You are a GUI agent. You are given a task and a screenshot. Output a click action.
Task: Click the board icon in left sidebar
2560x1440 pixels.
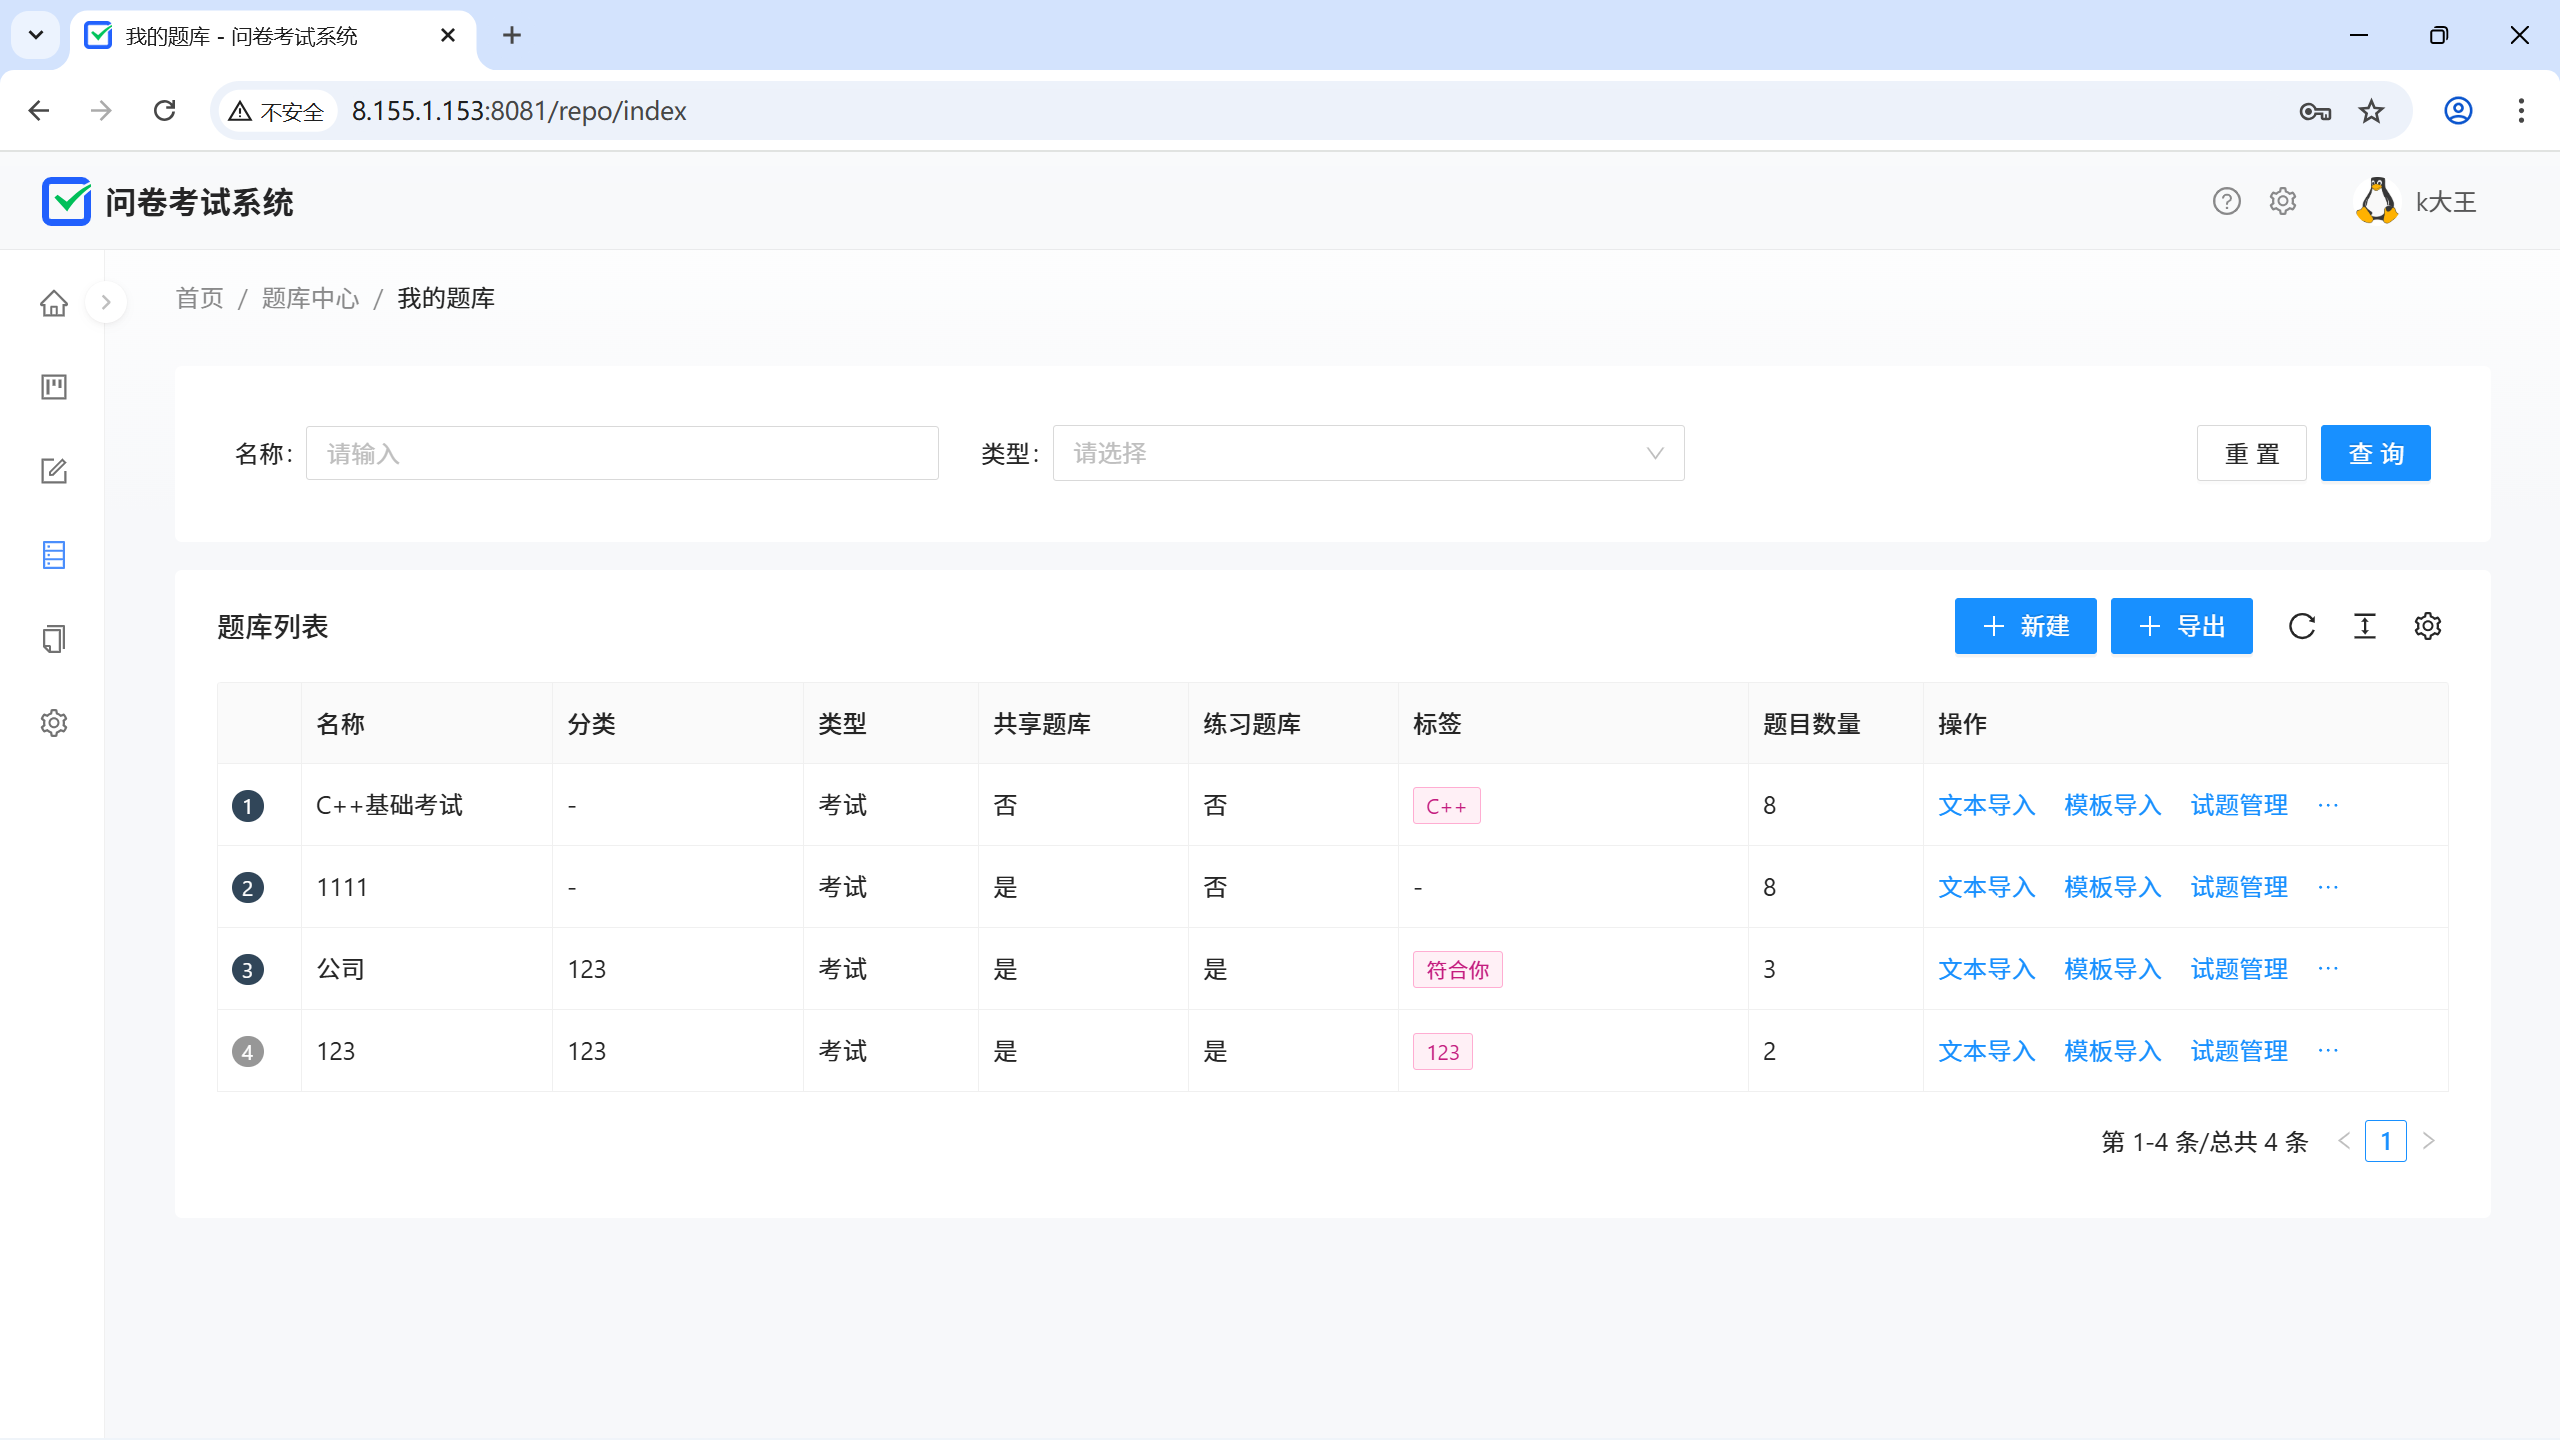pyautogui.click(x=54, y=387)
